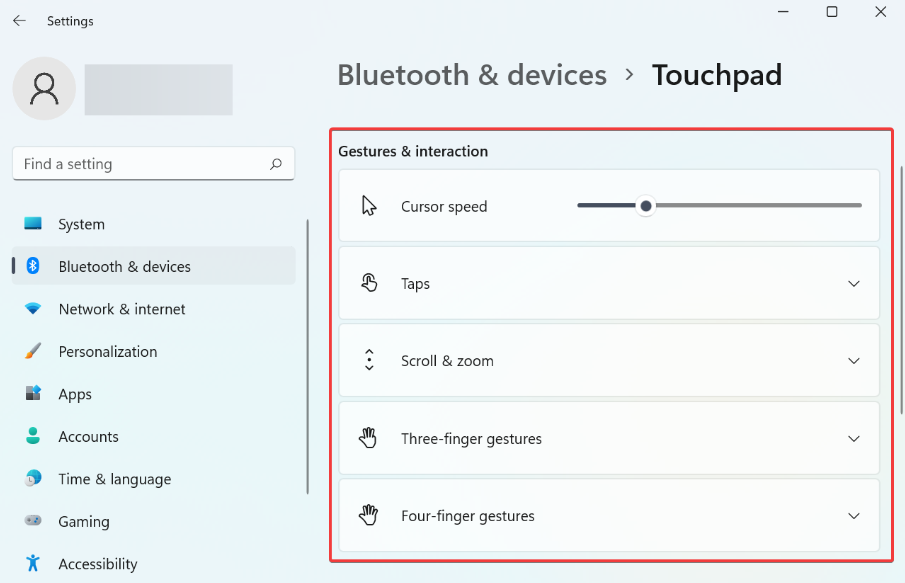Click the Network & internet wifi icon

tap(33, 309)
